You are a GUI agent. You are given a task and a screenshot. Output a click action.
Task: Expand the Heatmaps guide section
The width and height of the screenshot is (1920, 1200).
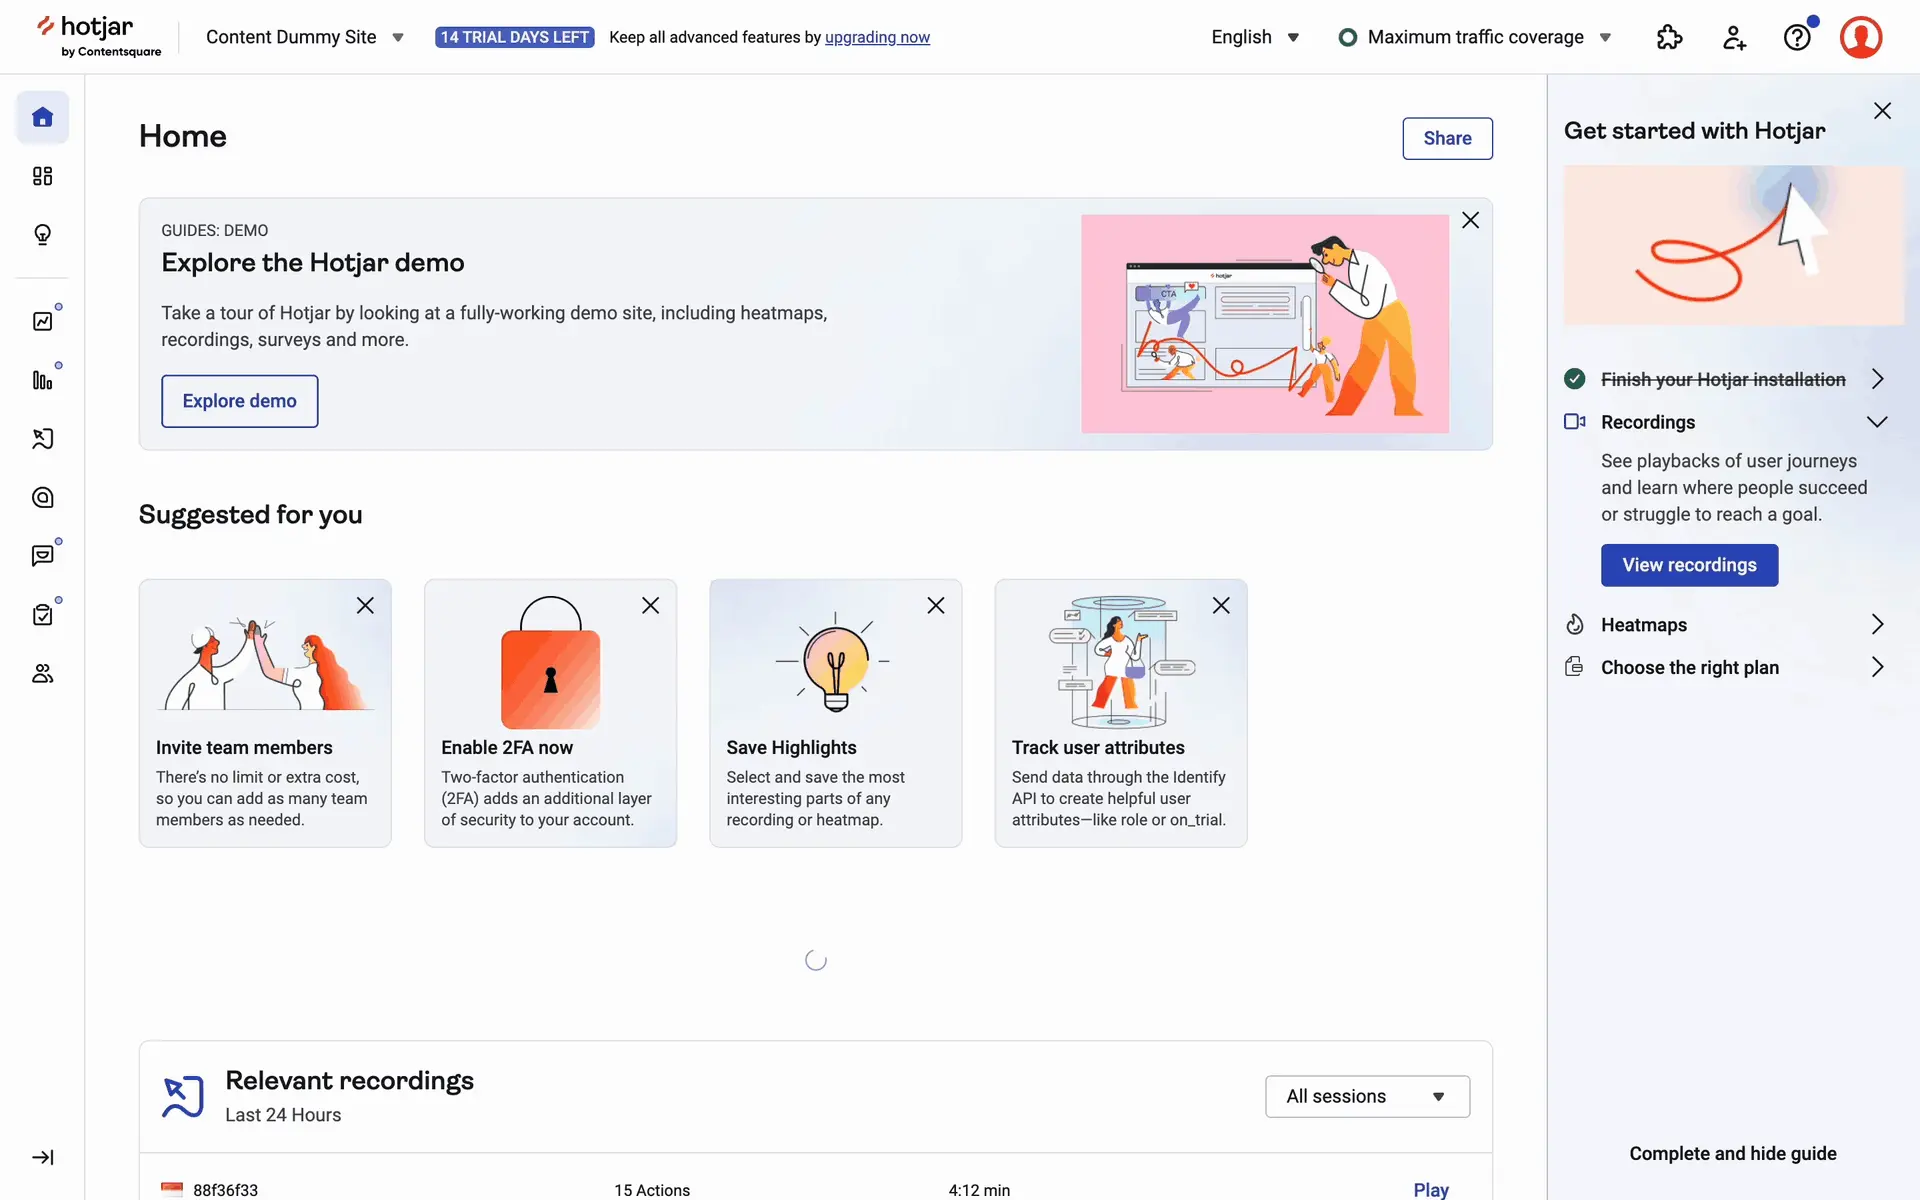[x=1877, y=624]
